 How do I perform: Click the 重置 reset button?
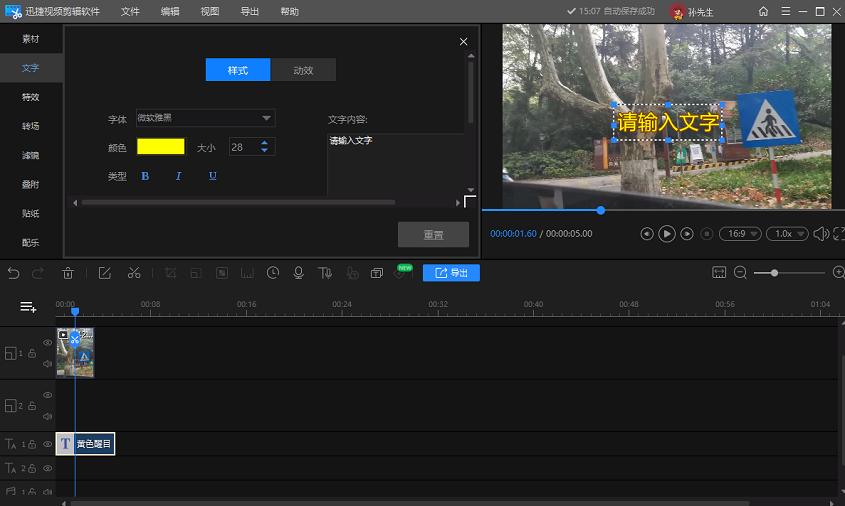tap(433, 235)
